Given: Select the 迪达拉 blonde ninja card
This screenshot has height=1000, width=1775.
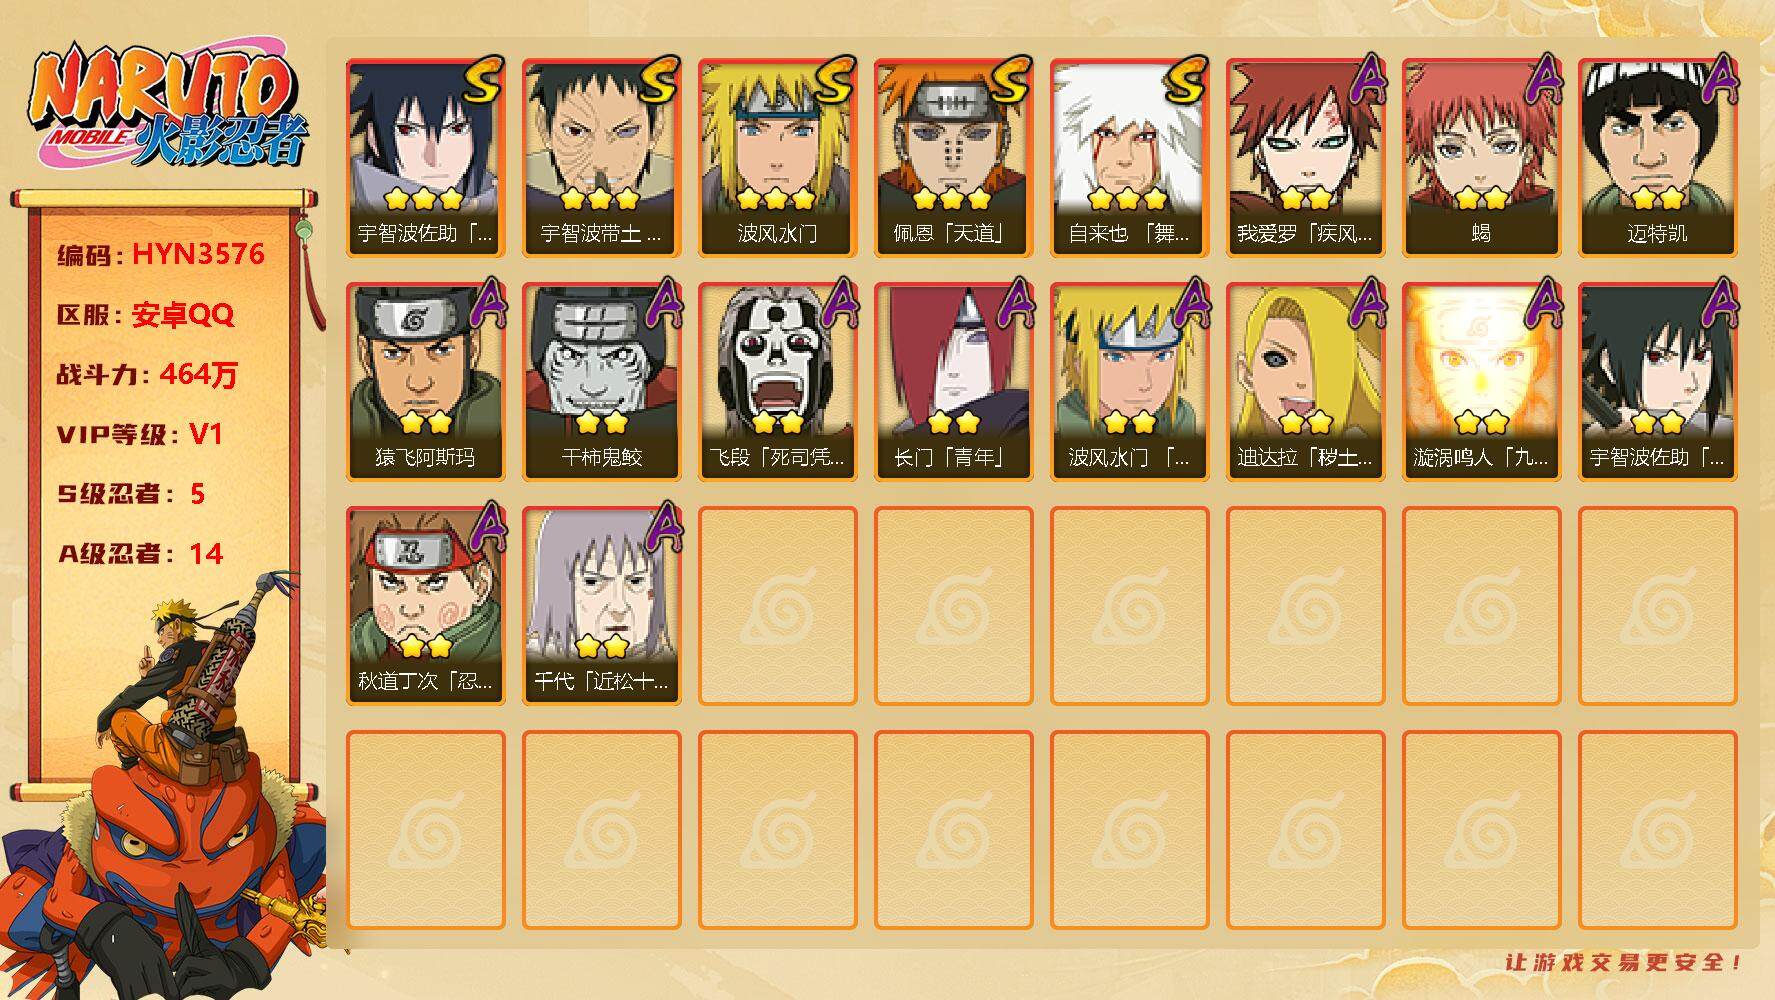Looking at the screenshot, I should (1305, 382).
